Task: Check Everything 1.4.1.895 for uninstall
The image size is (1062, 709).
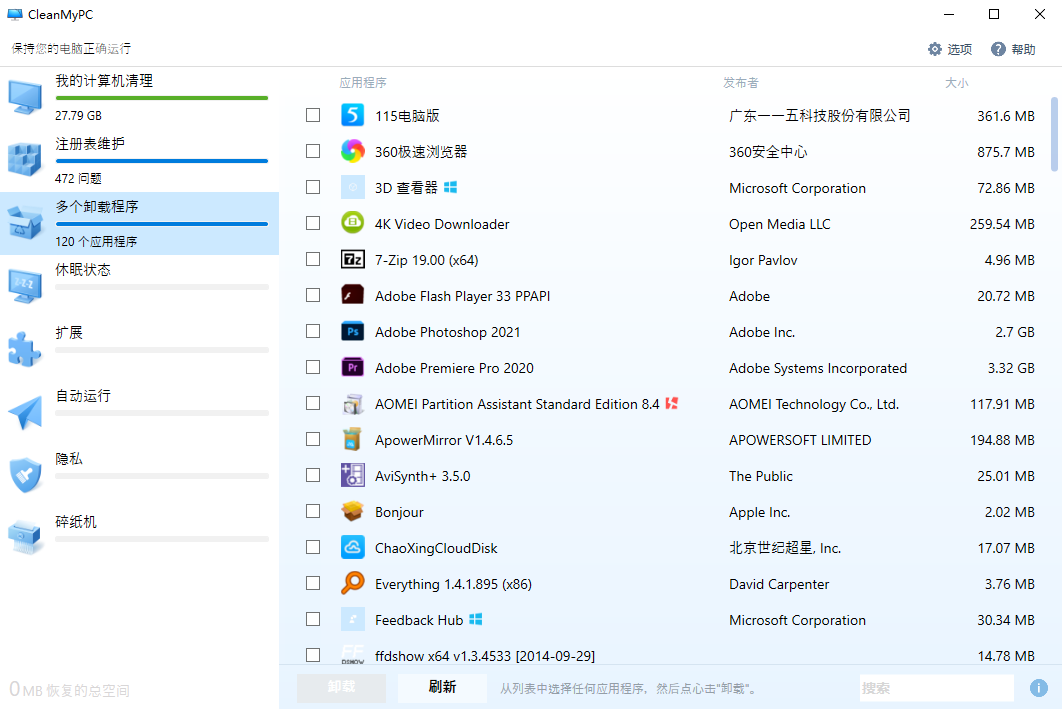Action: coord(313,583)
